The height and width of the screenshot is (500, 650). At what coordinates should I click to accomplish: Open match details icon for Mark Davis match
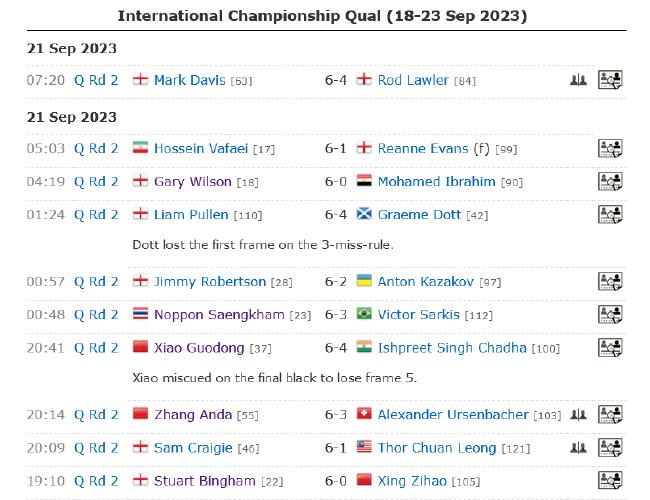point(610,79)
